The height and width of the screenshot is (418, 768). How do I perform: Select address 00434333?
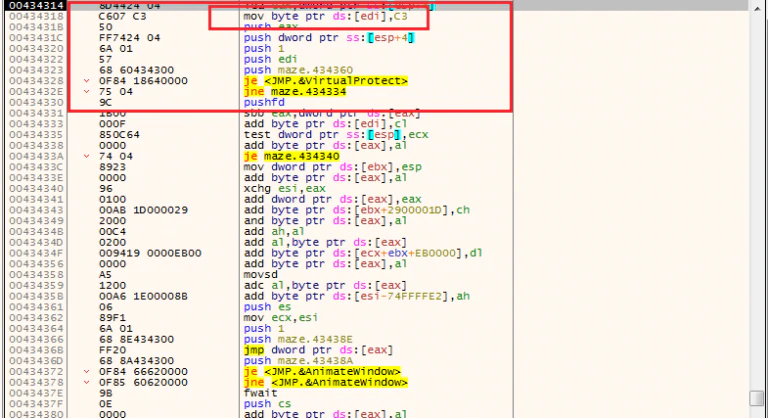[36, 124]
